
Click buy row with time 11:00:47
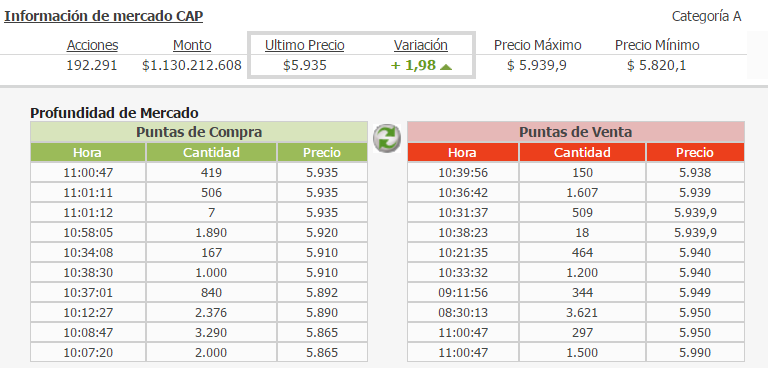tap(199, 172)
